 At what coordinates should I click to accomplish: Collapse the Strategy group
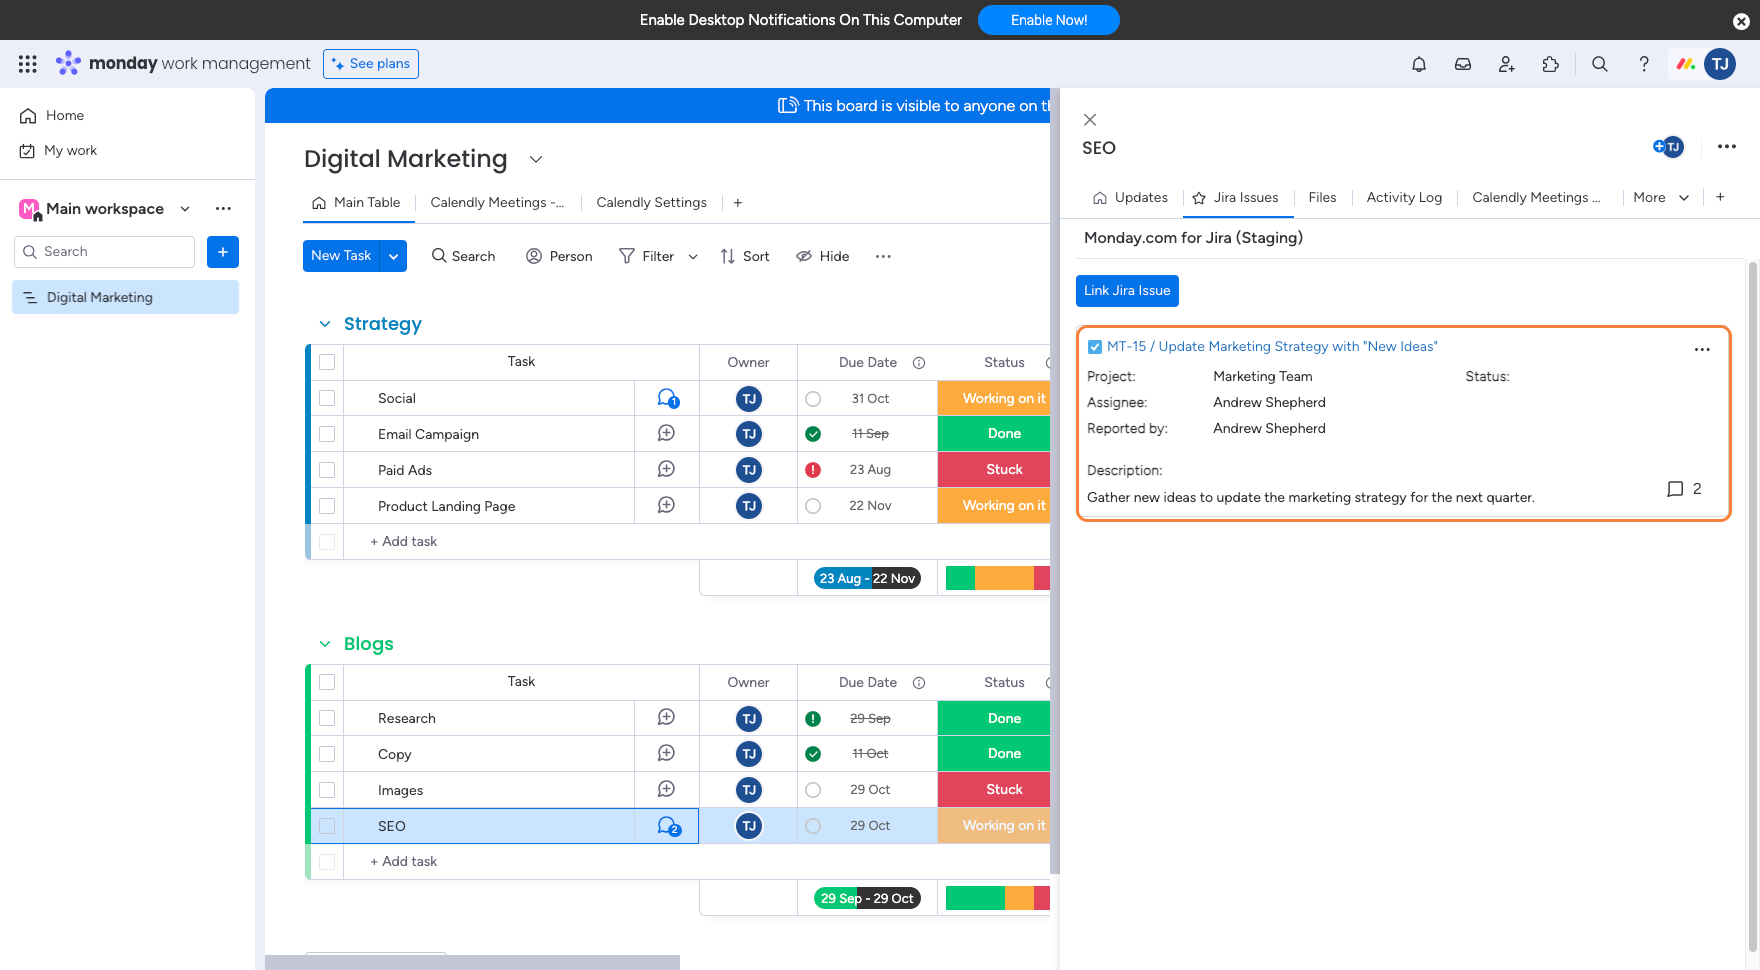tap(325, 324)
